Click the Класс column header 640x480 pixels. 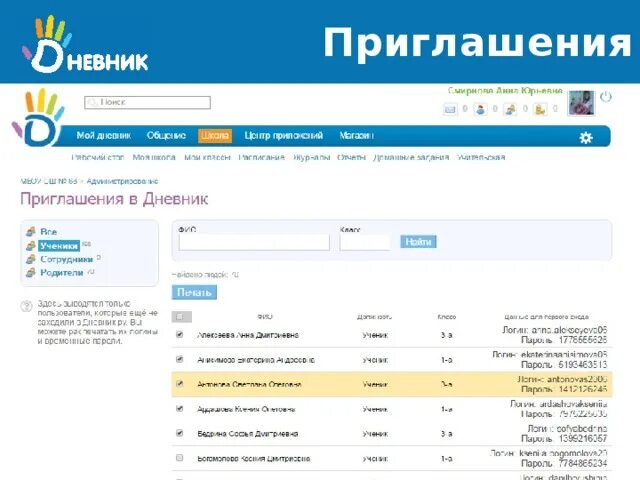pyautogui.click(x=447, y=317)
